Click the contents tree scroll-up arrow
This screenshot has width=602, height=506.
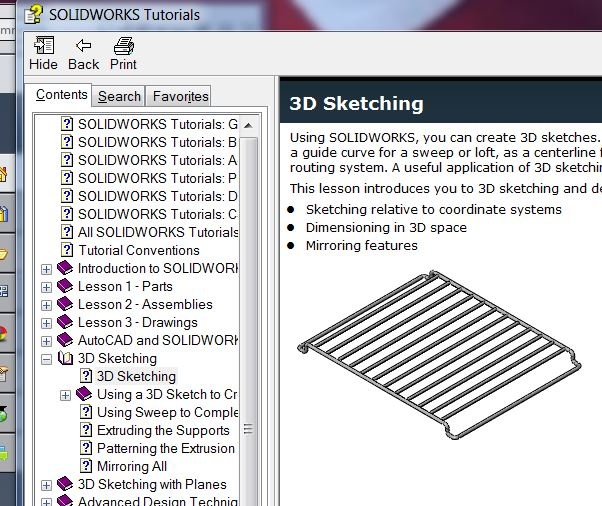[x=248, y=126]
